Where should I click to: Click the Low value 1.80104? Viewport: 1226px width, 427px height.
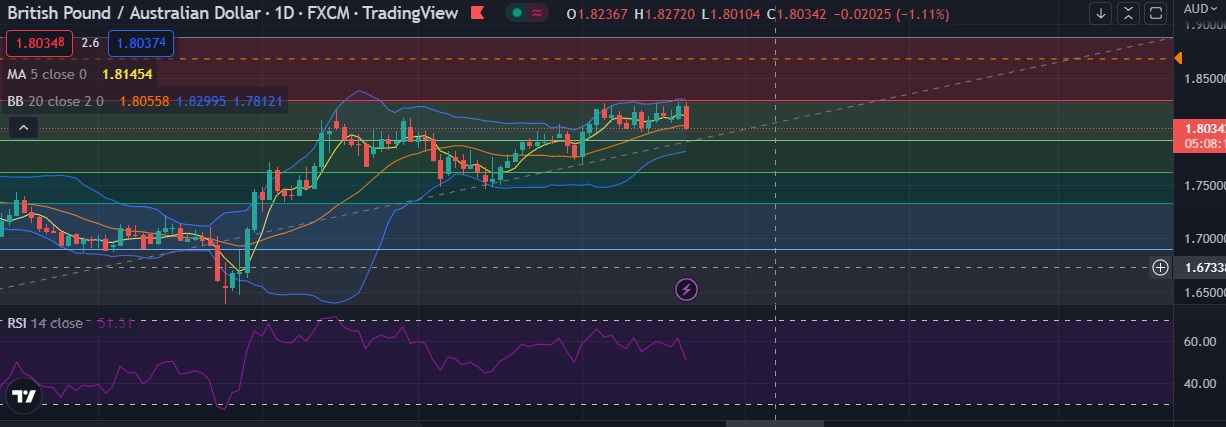735,14
